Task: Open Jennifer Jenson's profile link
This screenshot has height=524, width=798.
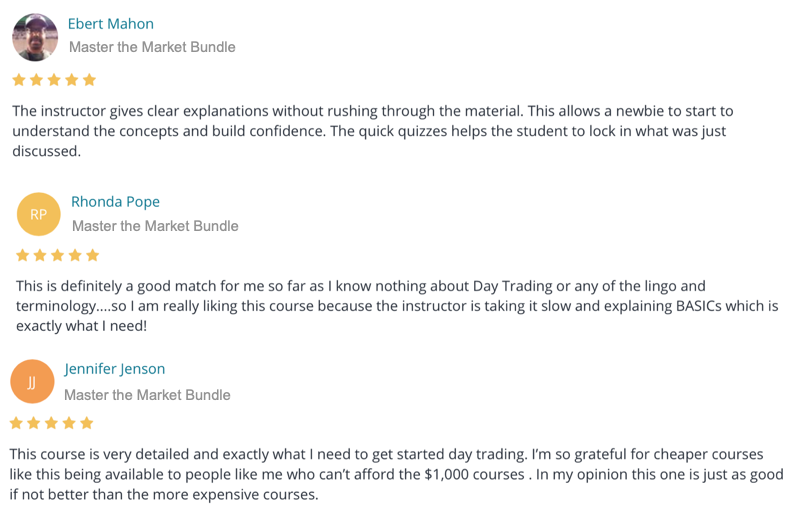Action: pos(115,369)
